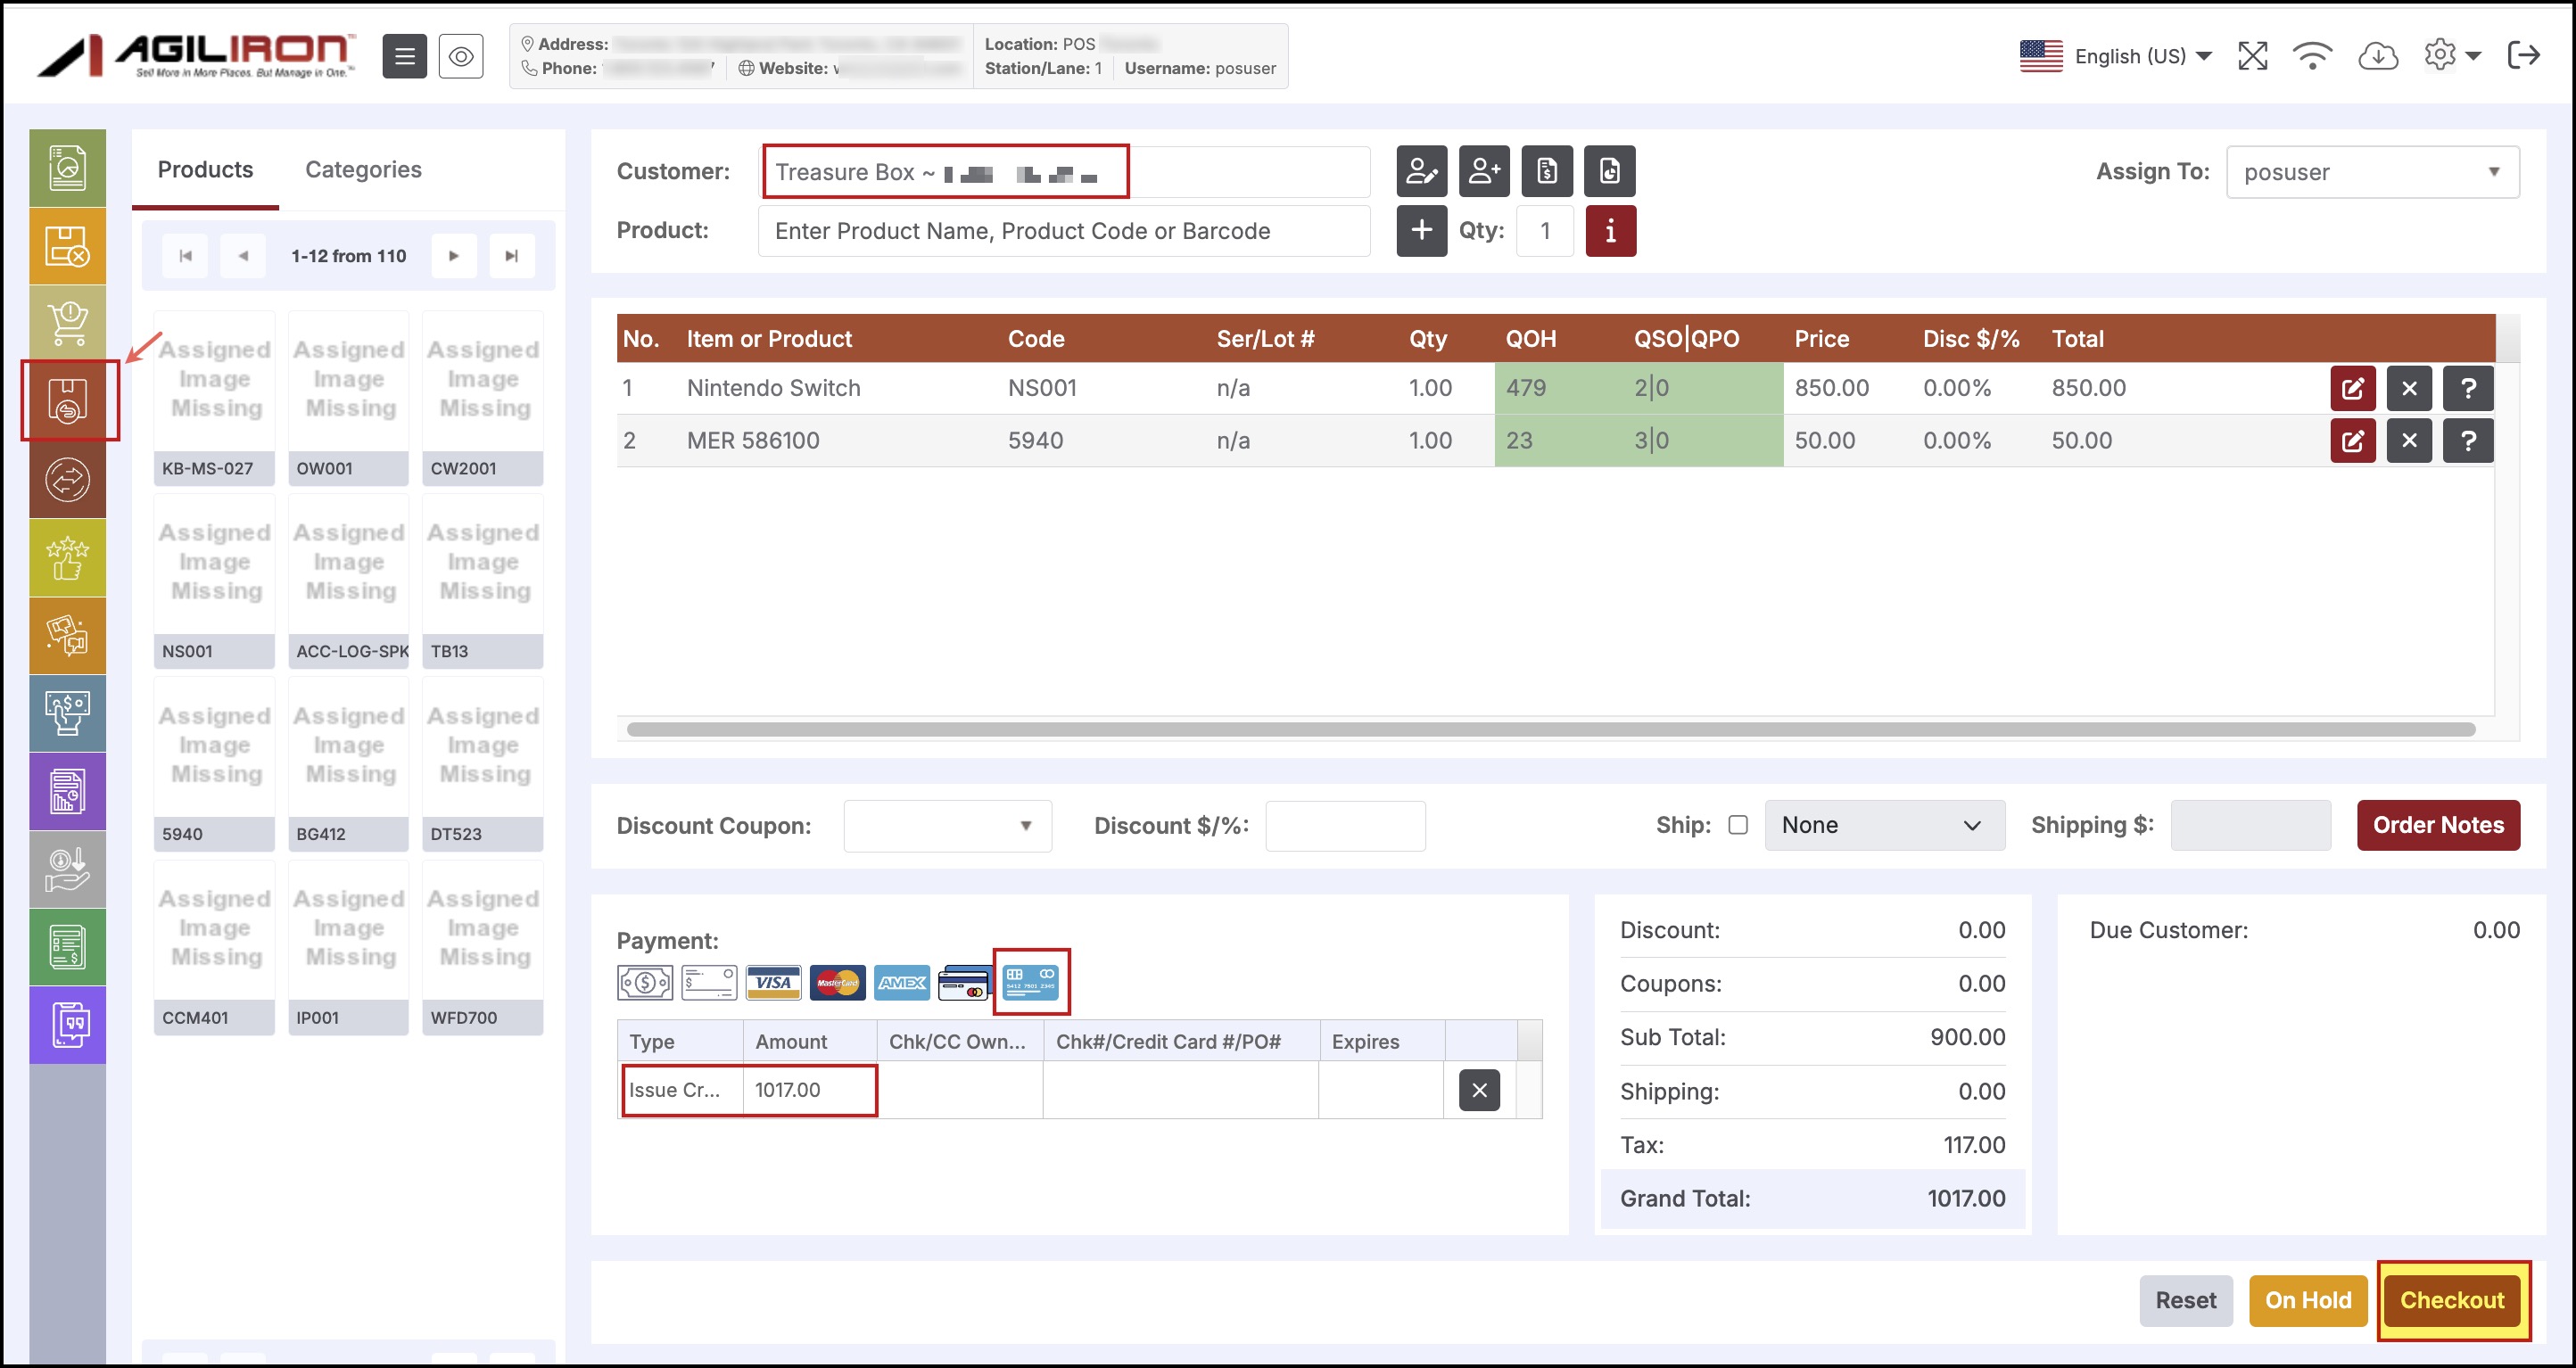Open the shipping method None dropdown
Screen dimensions: 2576x1368
pyautogui.click(x=1884, y=825)
